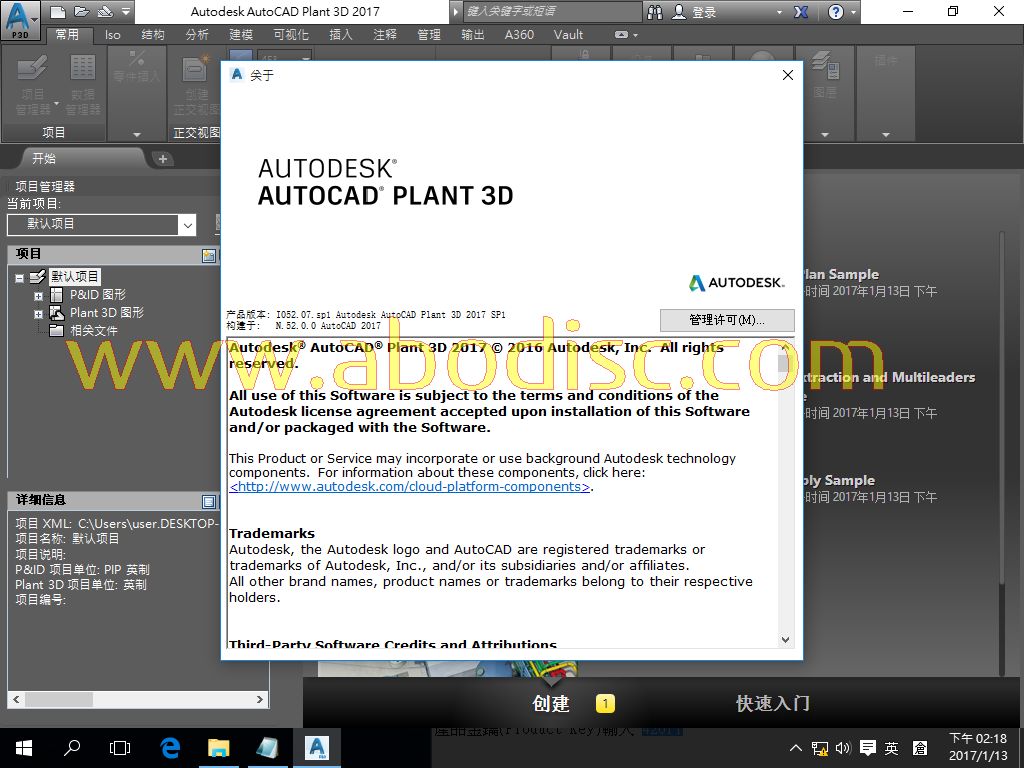
Task: Click the 详细信息 horizontal scrollbar left arrow
Action: click(16, 699)
